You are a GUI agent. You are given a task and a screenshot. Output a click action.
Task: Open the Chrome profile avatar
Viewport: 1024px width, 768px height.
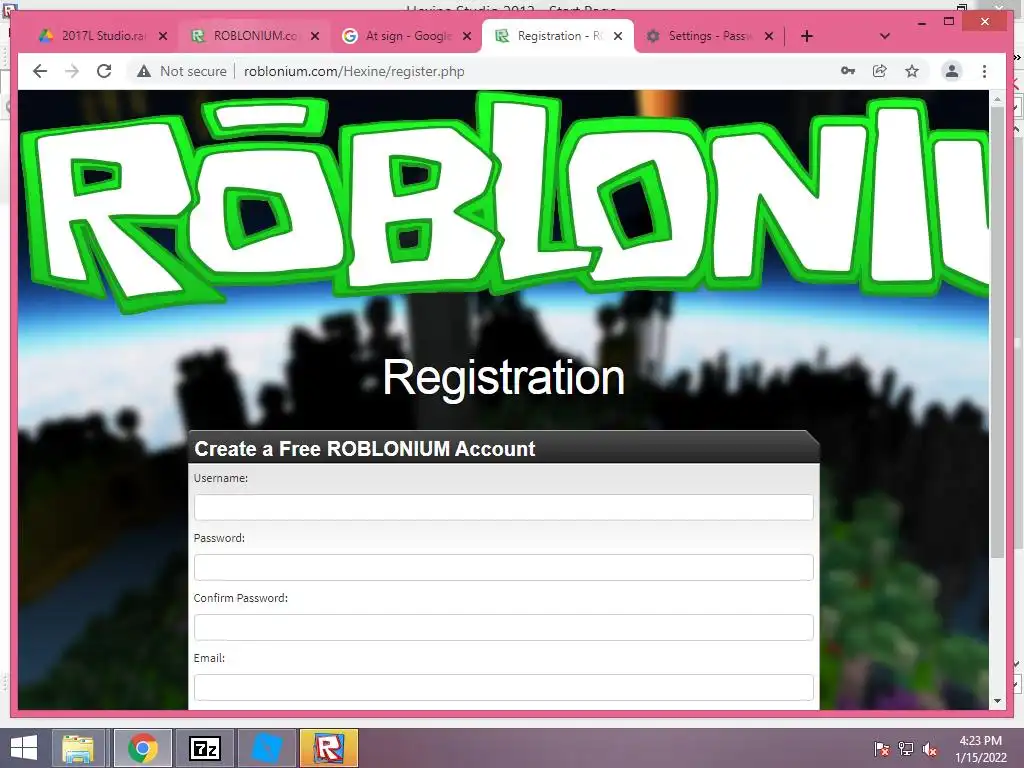[x=952, y=71]
